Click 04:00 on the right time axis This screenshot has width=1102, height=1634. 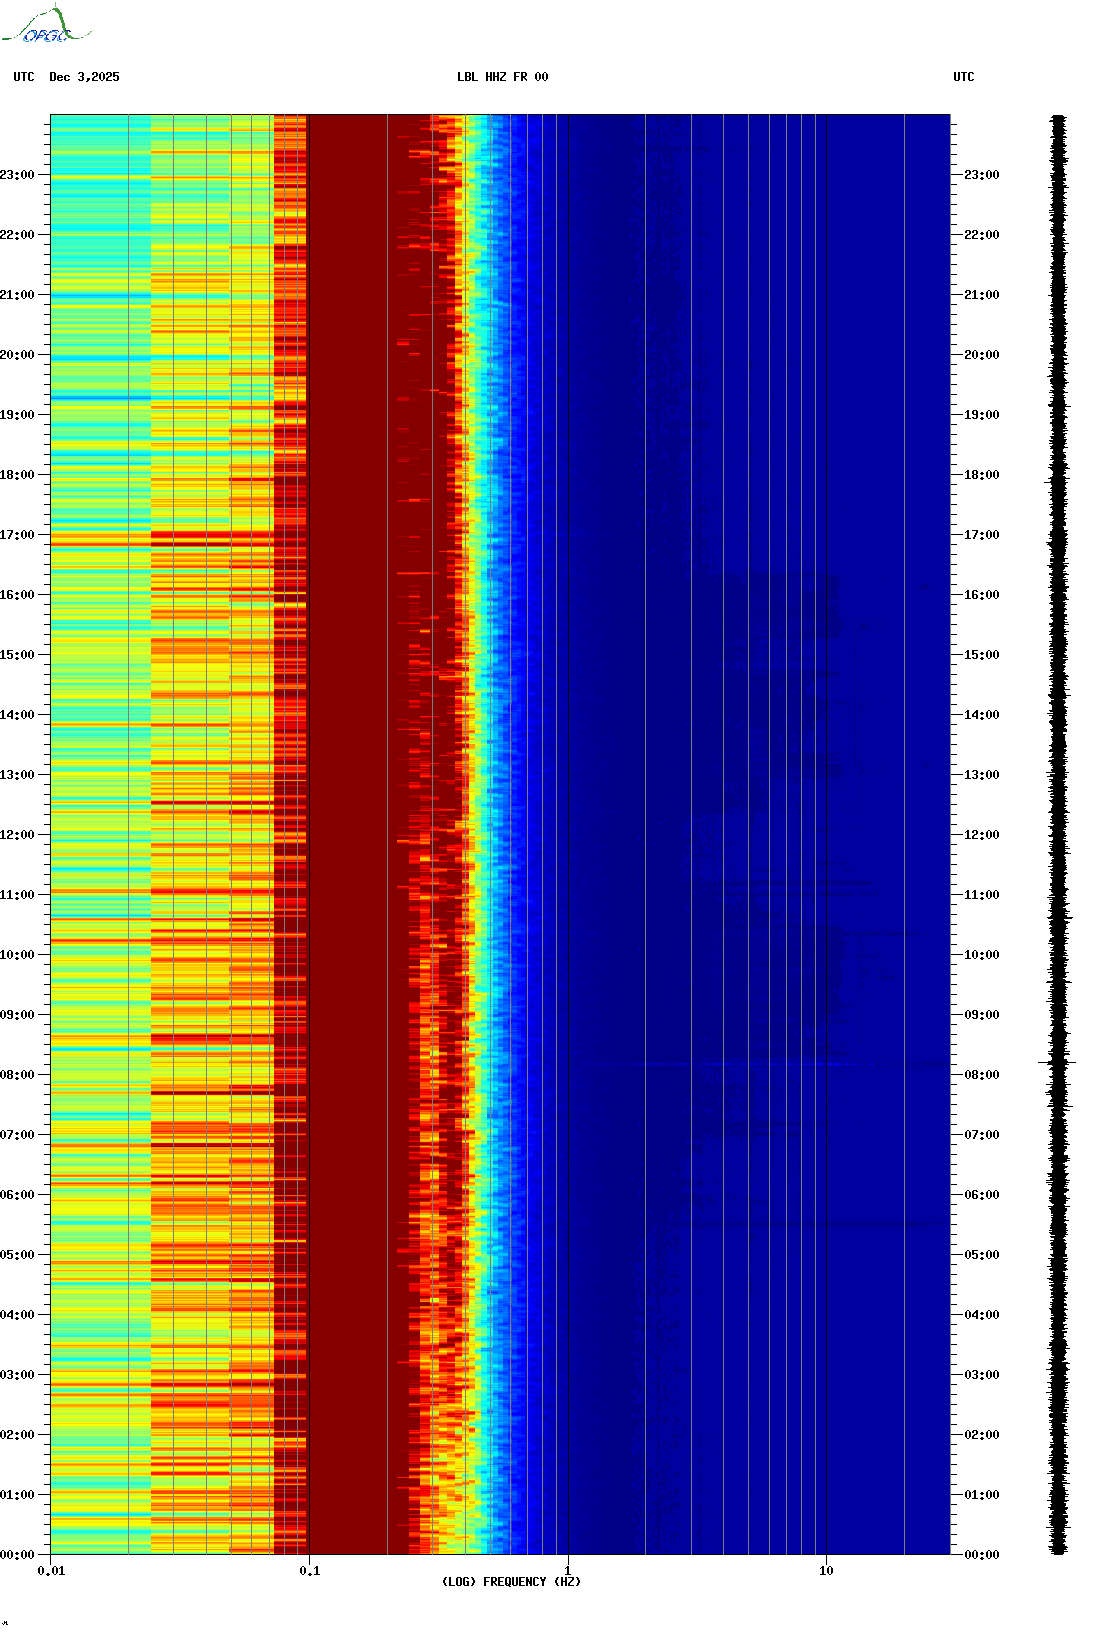982,1315
